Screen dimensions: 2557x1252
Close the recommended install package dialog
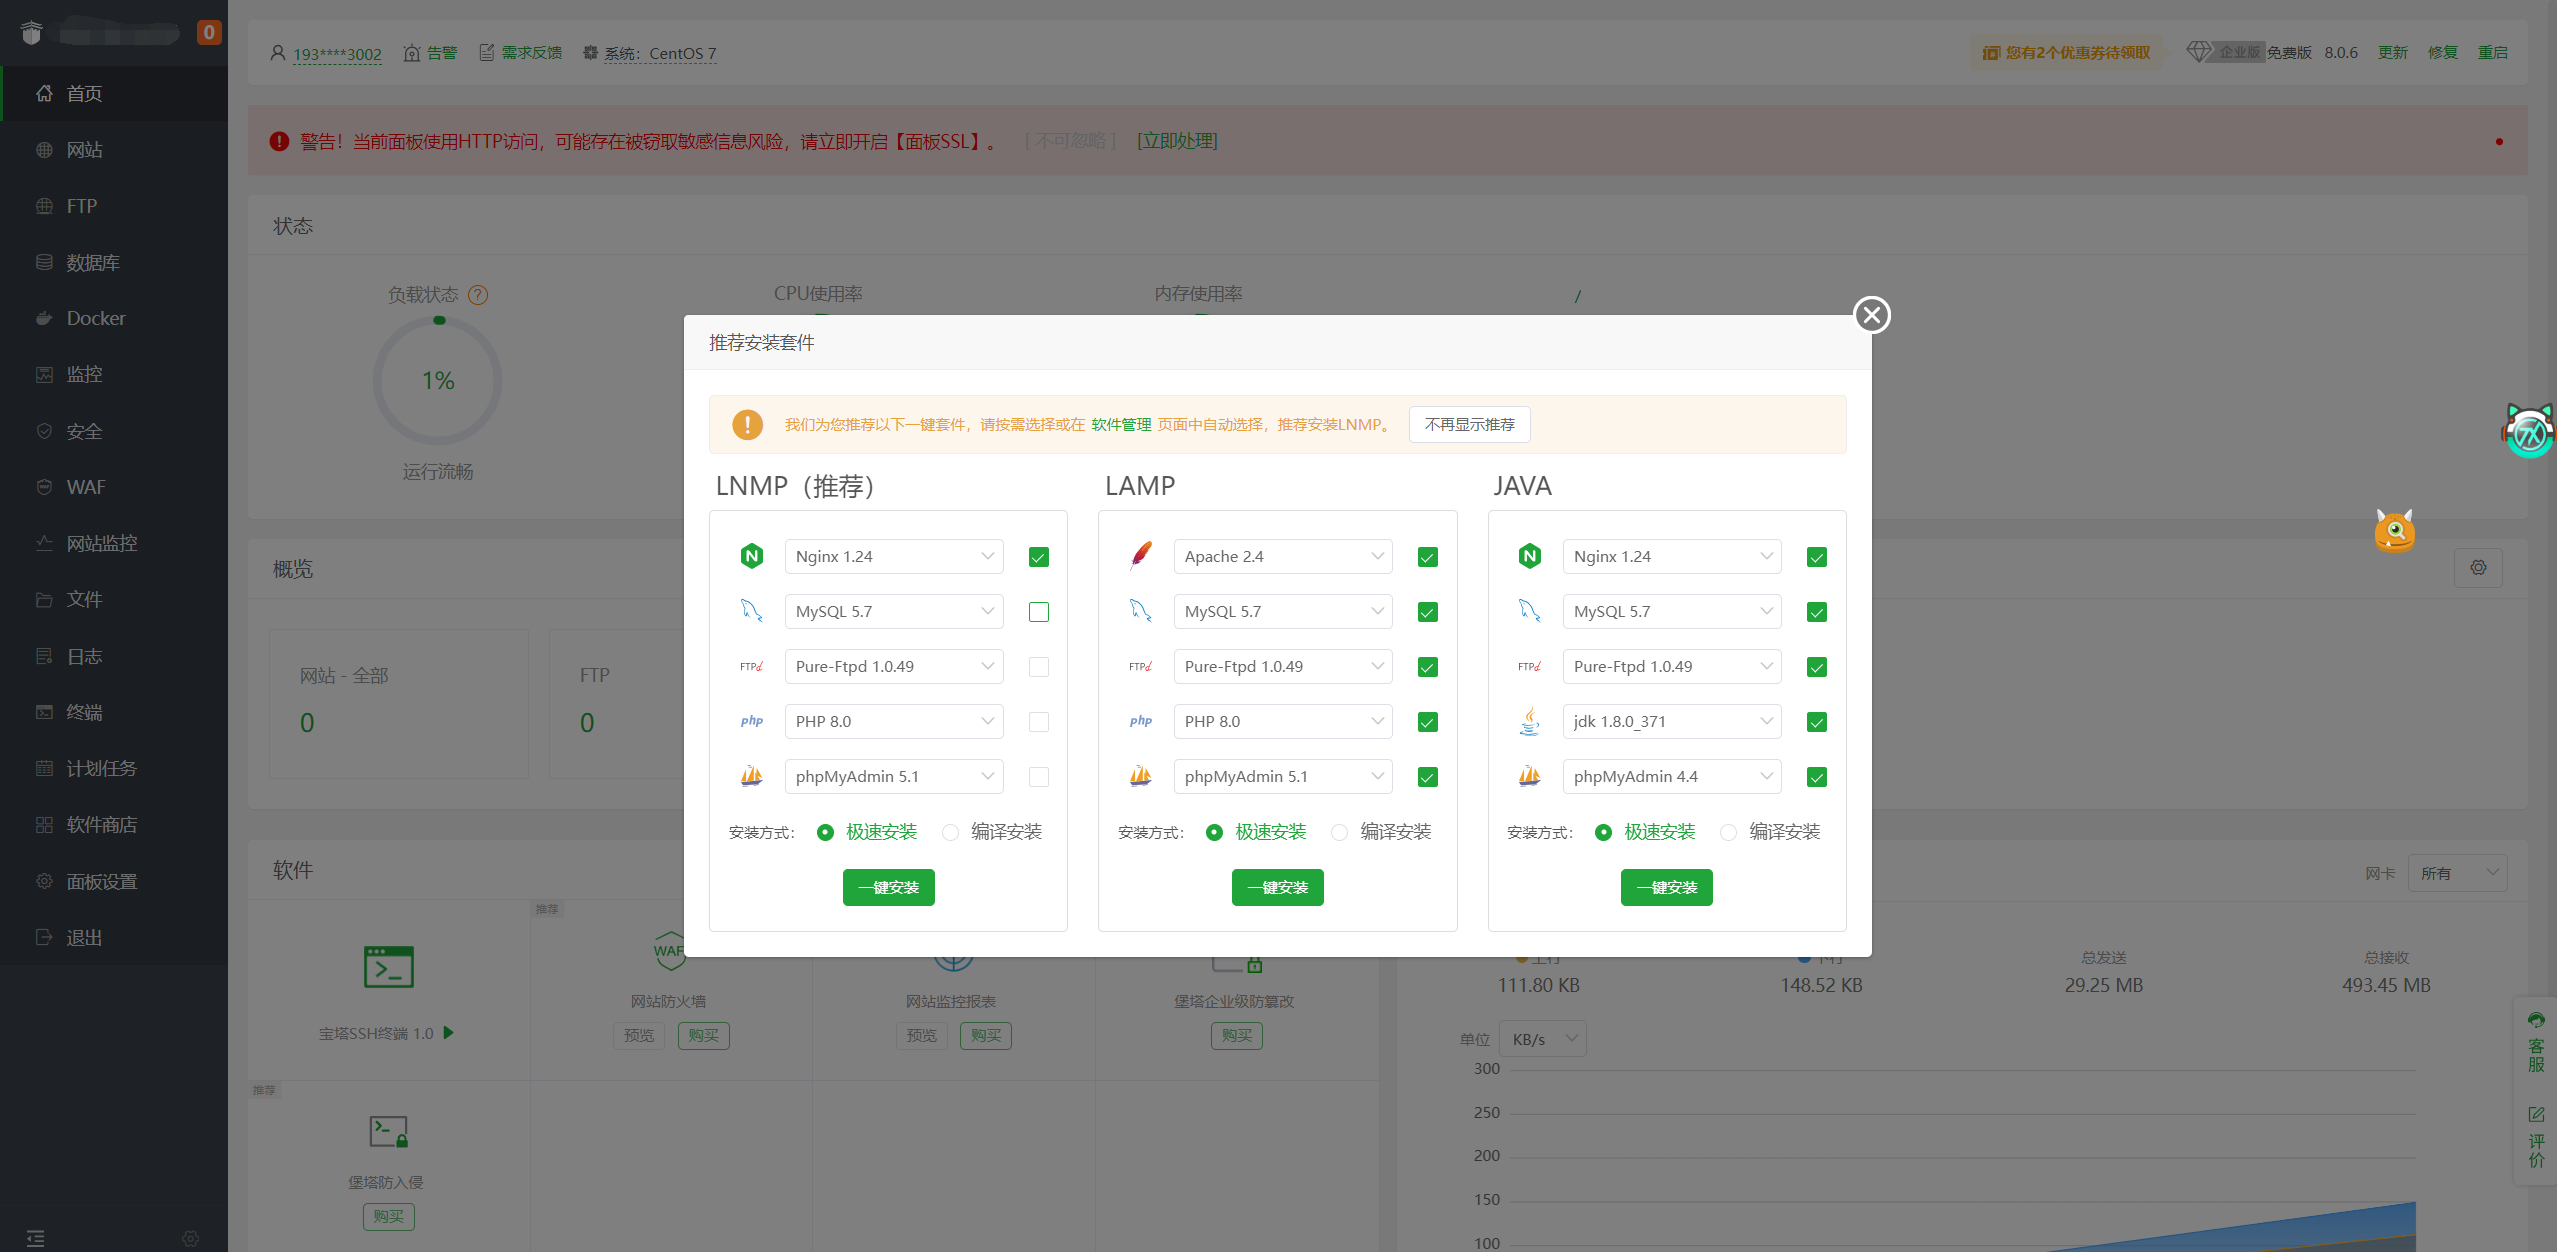[1871, 315]
